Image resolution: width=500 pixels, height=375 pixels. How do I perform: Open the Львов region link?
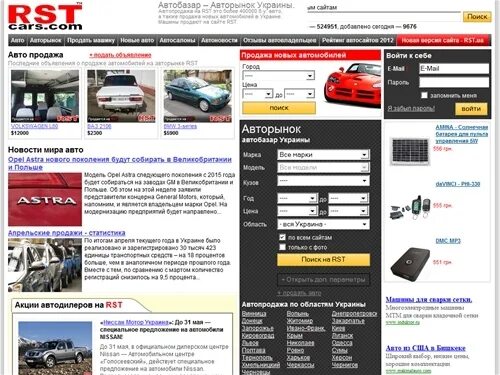(x=250, y=343)
